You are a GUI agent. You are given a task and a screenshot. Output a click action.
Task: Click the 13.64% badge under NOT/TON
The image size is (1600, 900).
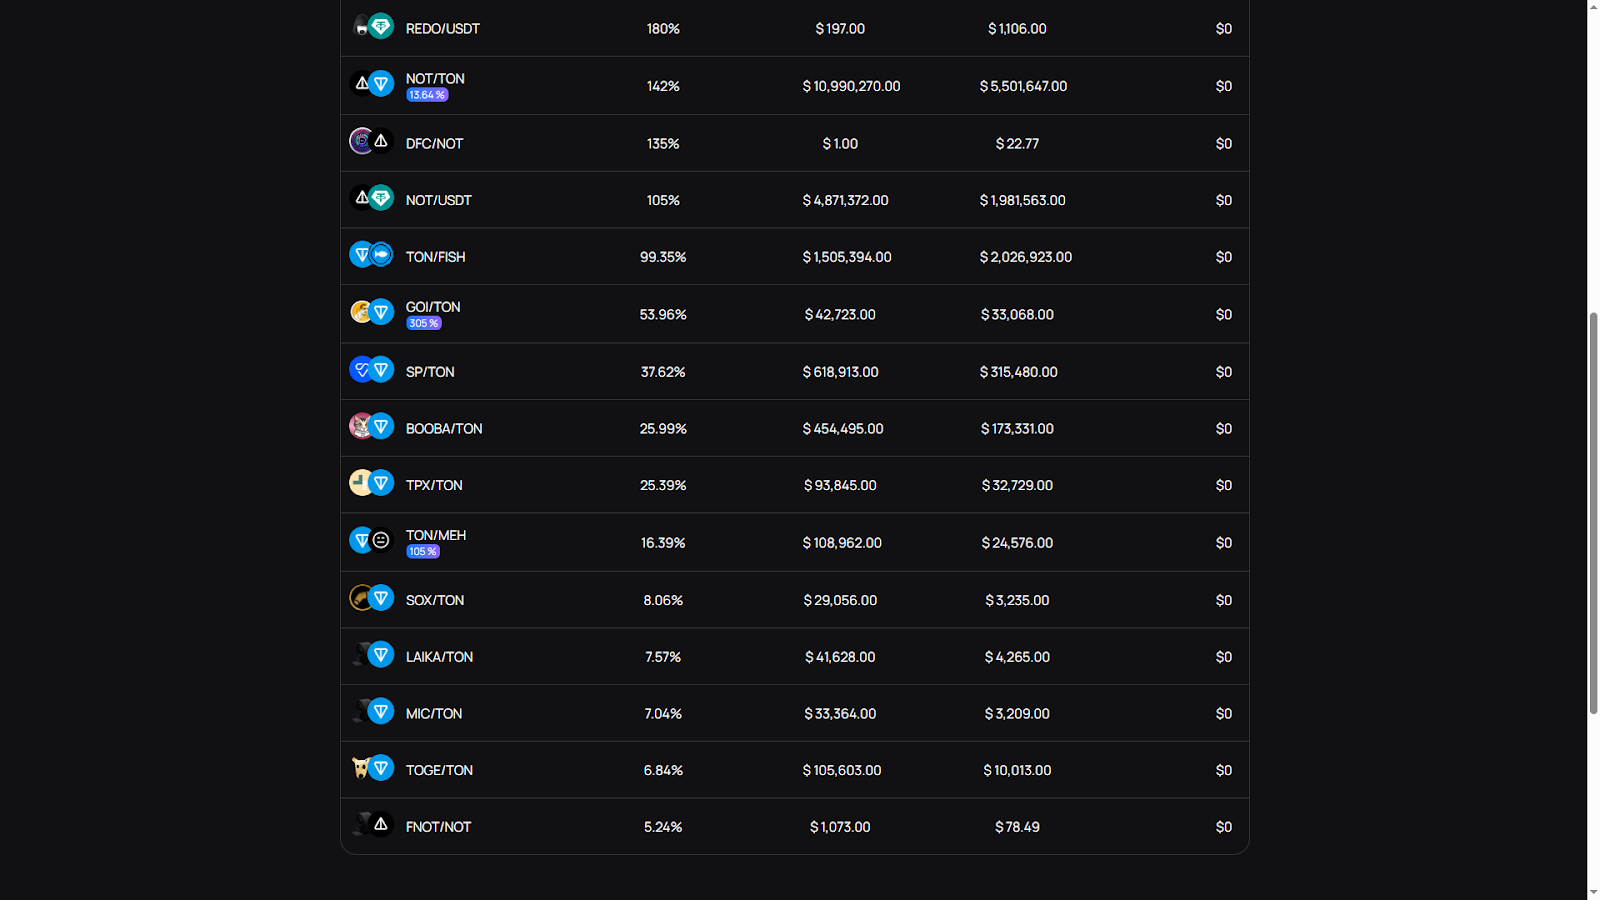pos(427,95)
